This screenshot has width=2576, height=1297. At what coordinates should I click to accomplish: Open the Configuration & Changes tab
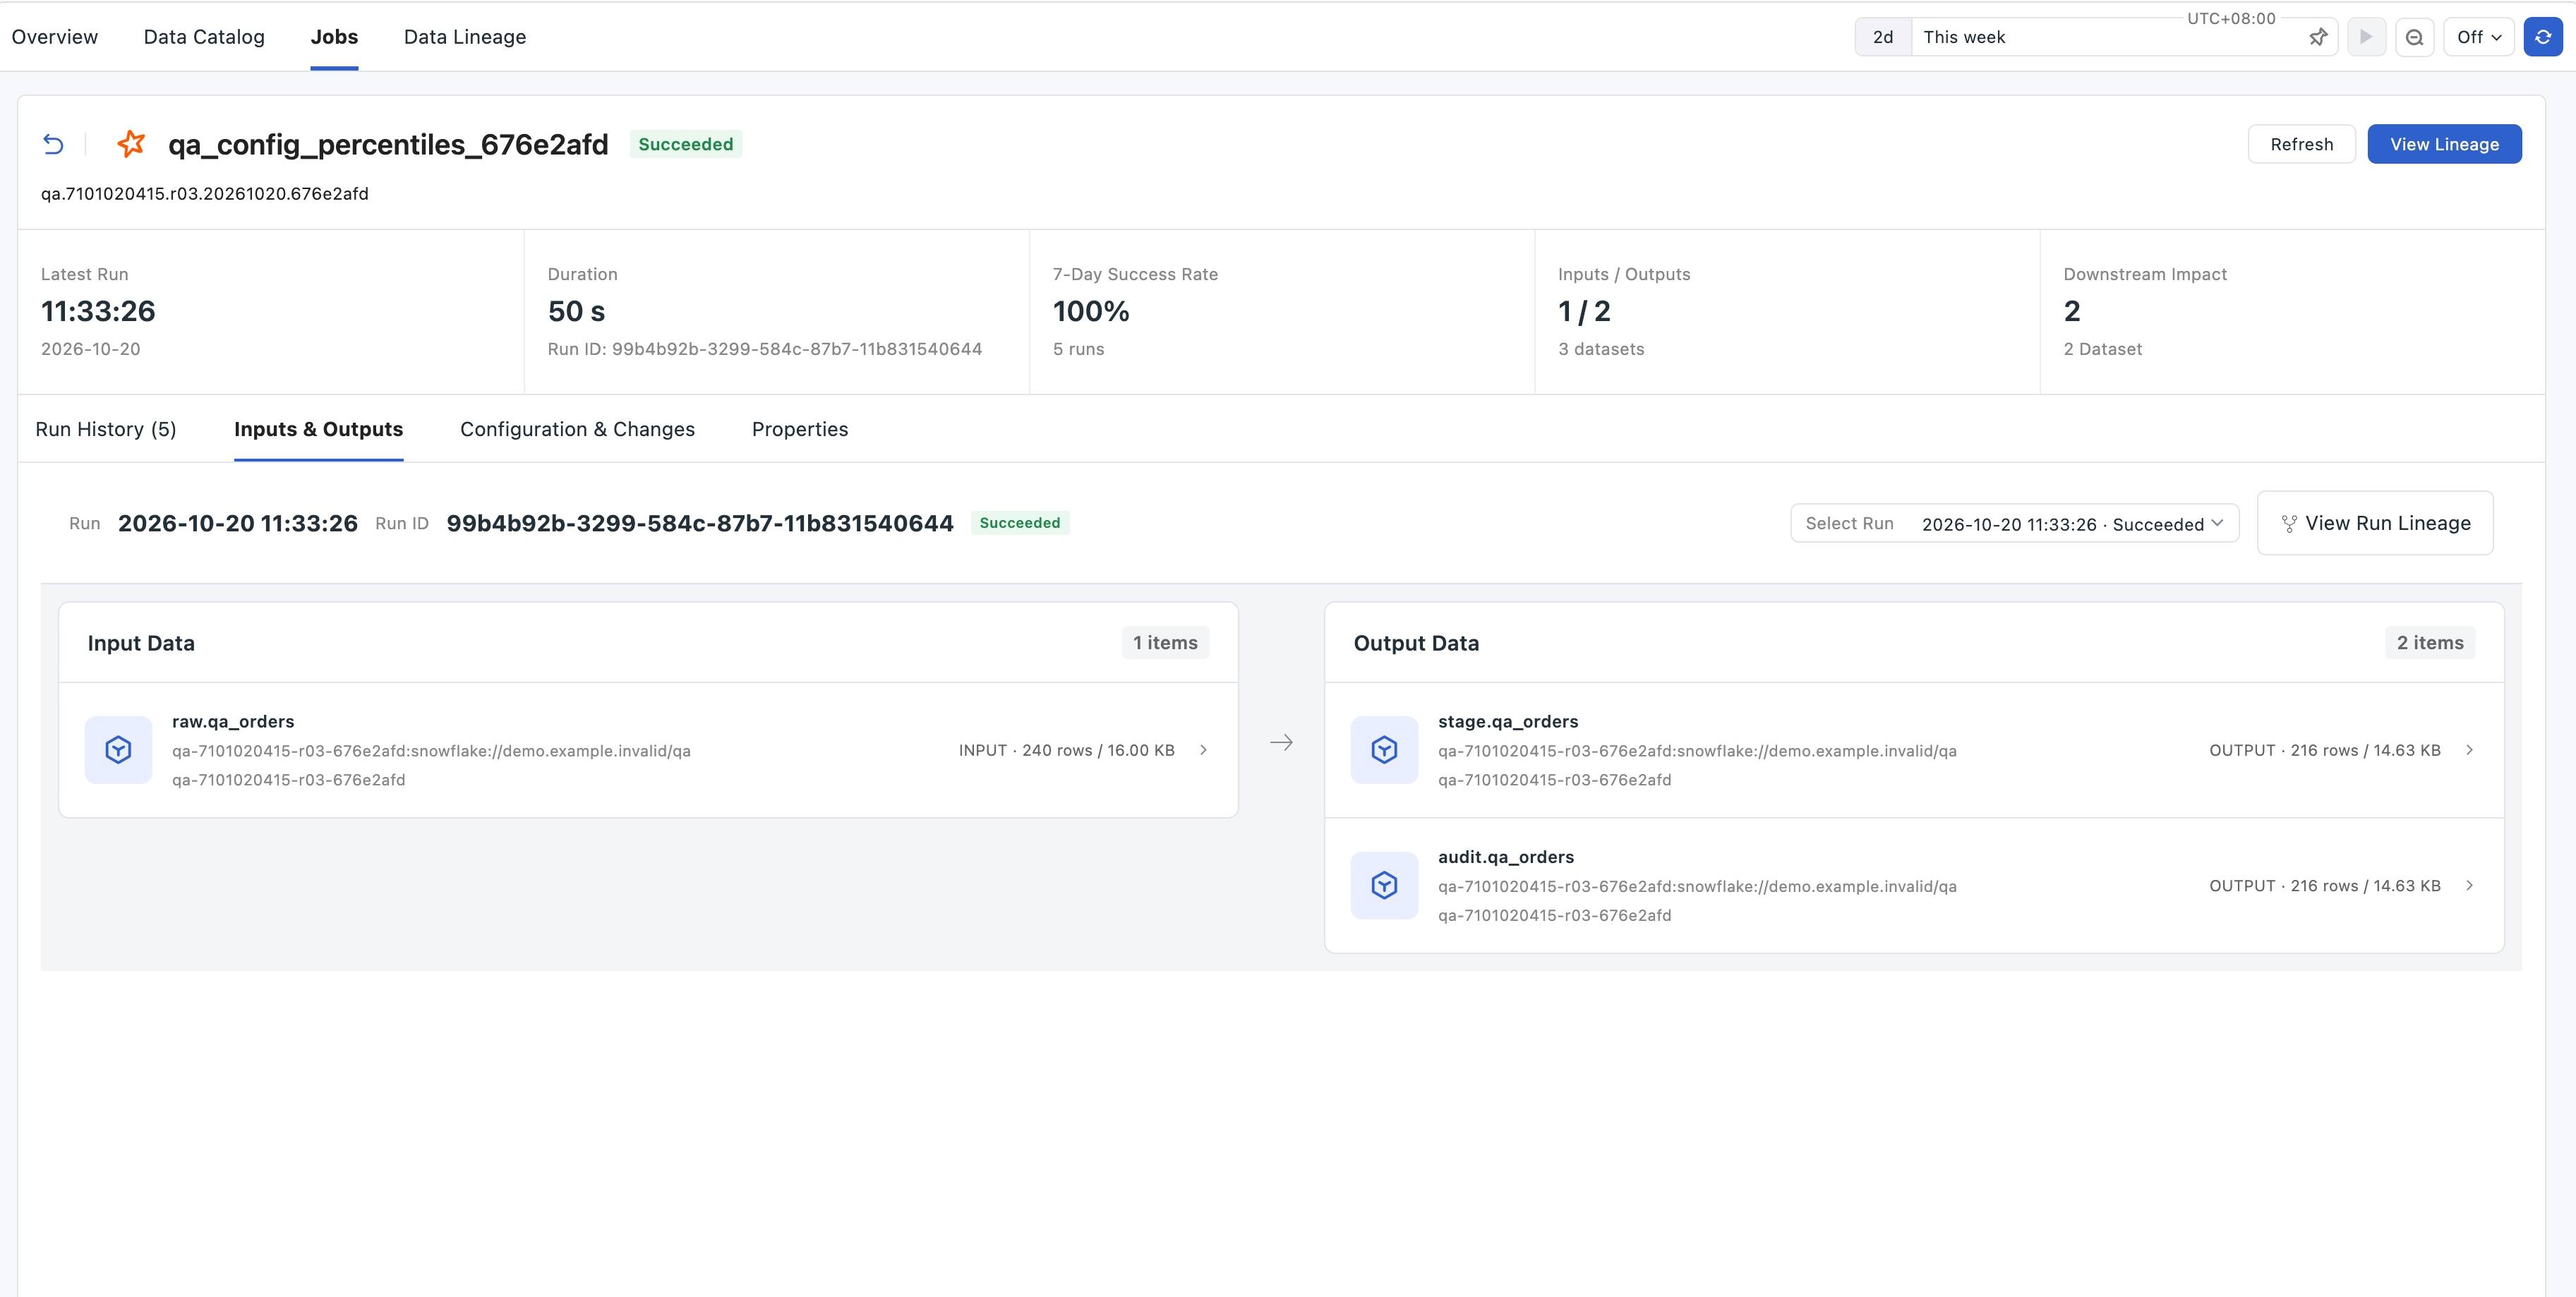(x=577, y=429)
